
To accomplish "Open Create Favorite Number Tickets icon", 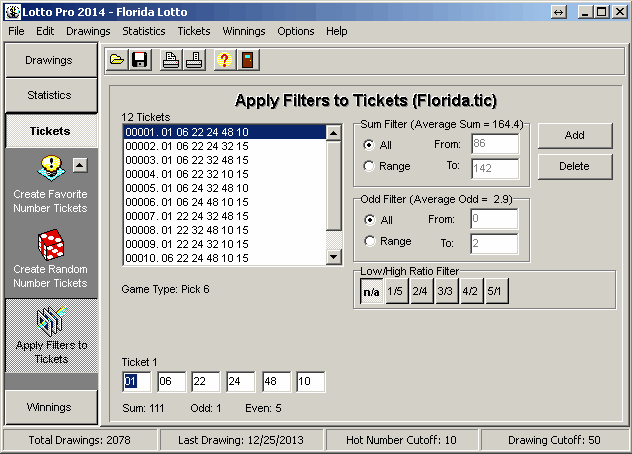I will (x=51, y=168).
